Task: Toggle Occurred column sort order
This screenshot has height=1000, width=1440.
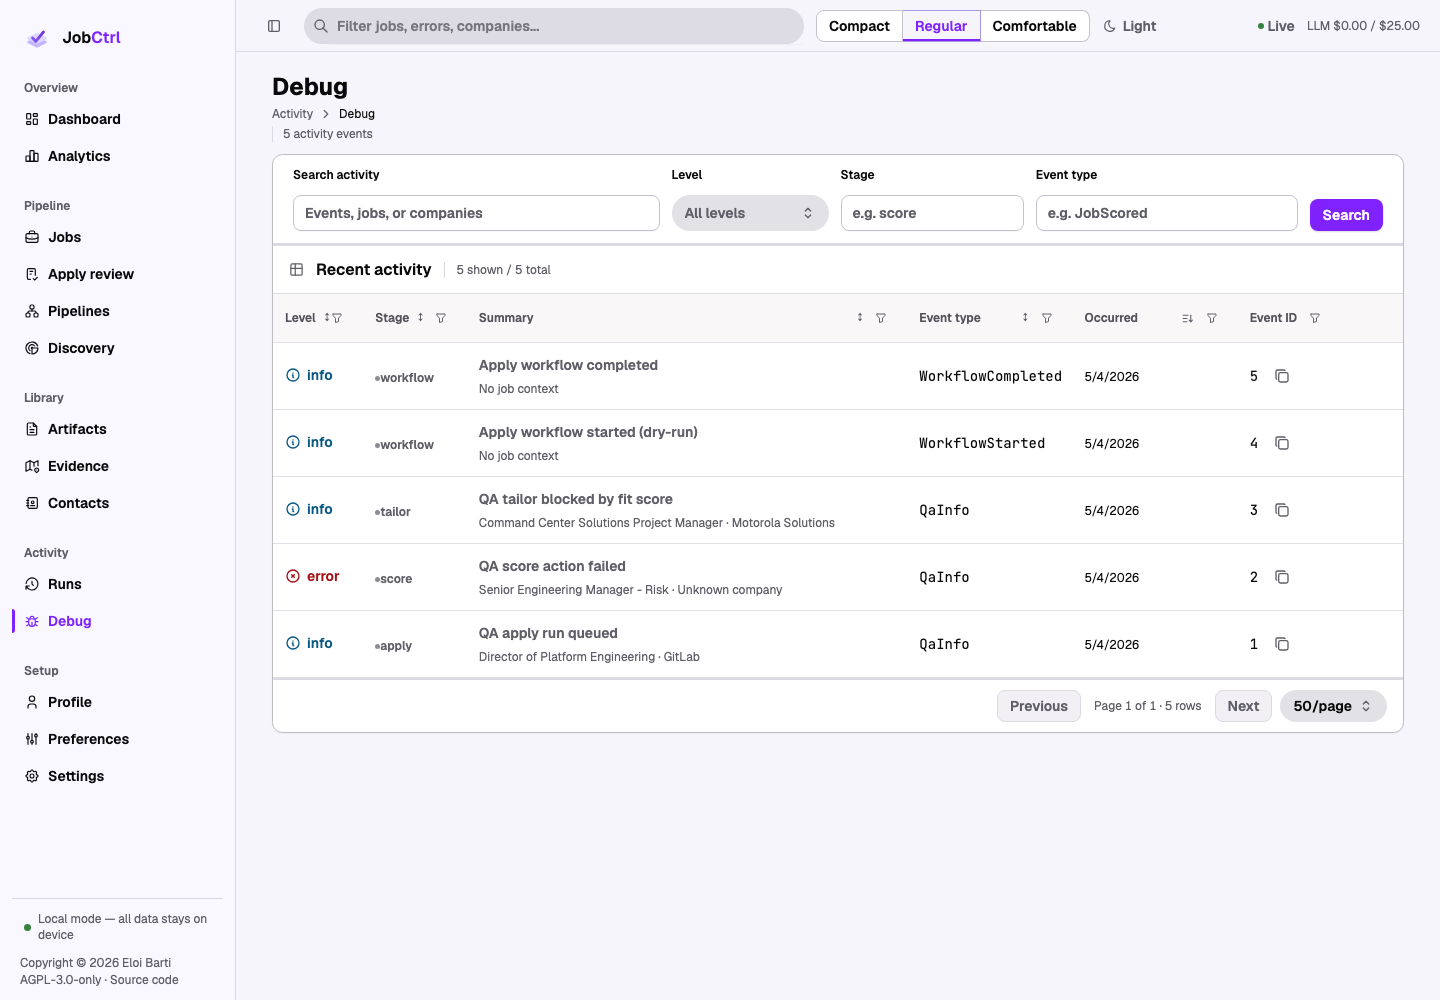Action: [x=1187, y=318]
